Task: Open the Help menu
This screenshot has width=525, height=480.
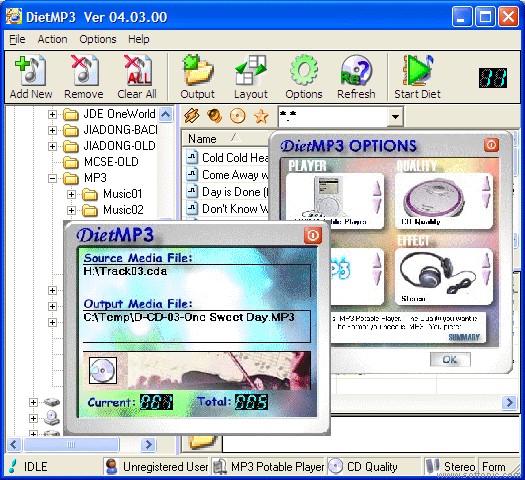Action: [139, 39]
